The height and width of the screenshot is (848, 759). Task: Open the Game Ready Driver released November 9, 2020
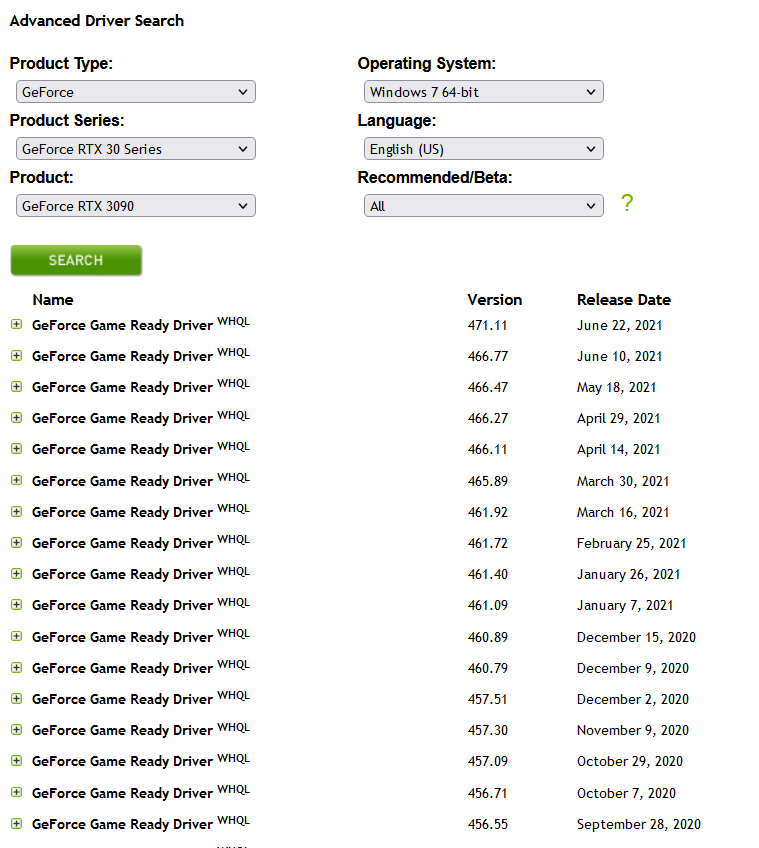coord(122,730)
